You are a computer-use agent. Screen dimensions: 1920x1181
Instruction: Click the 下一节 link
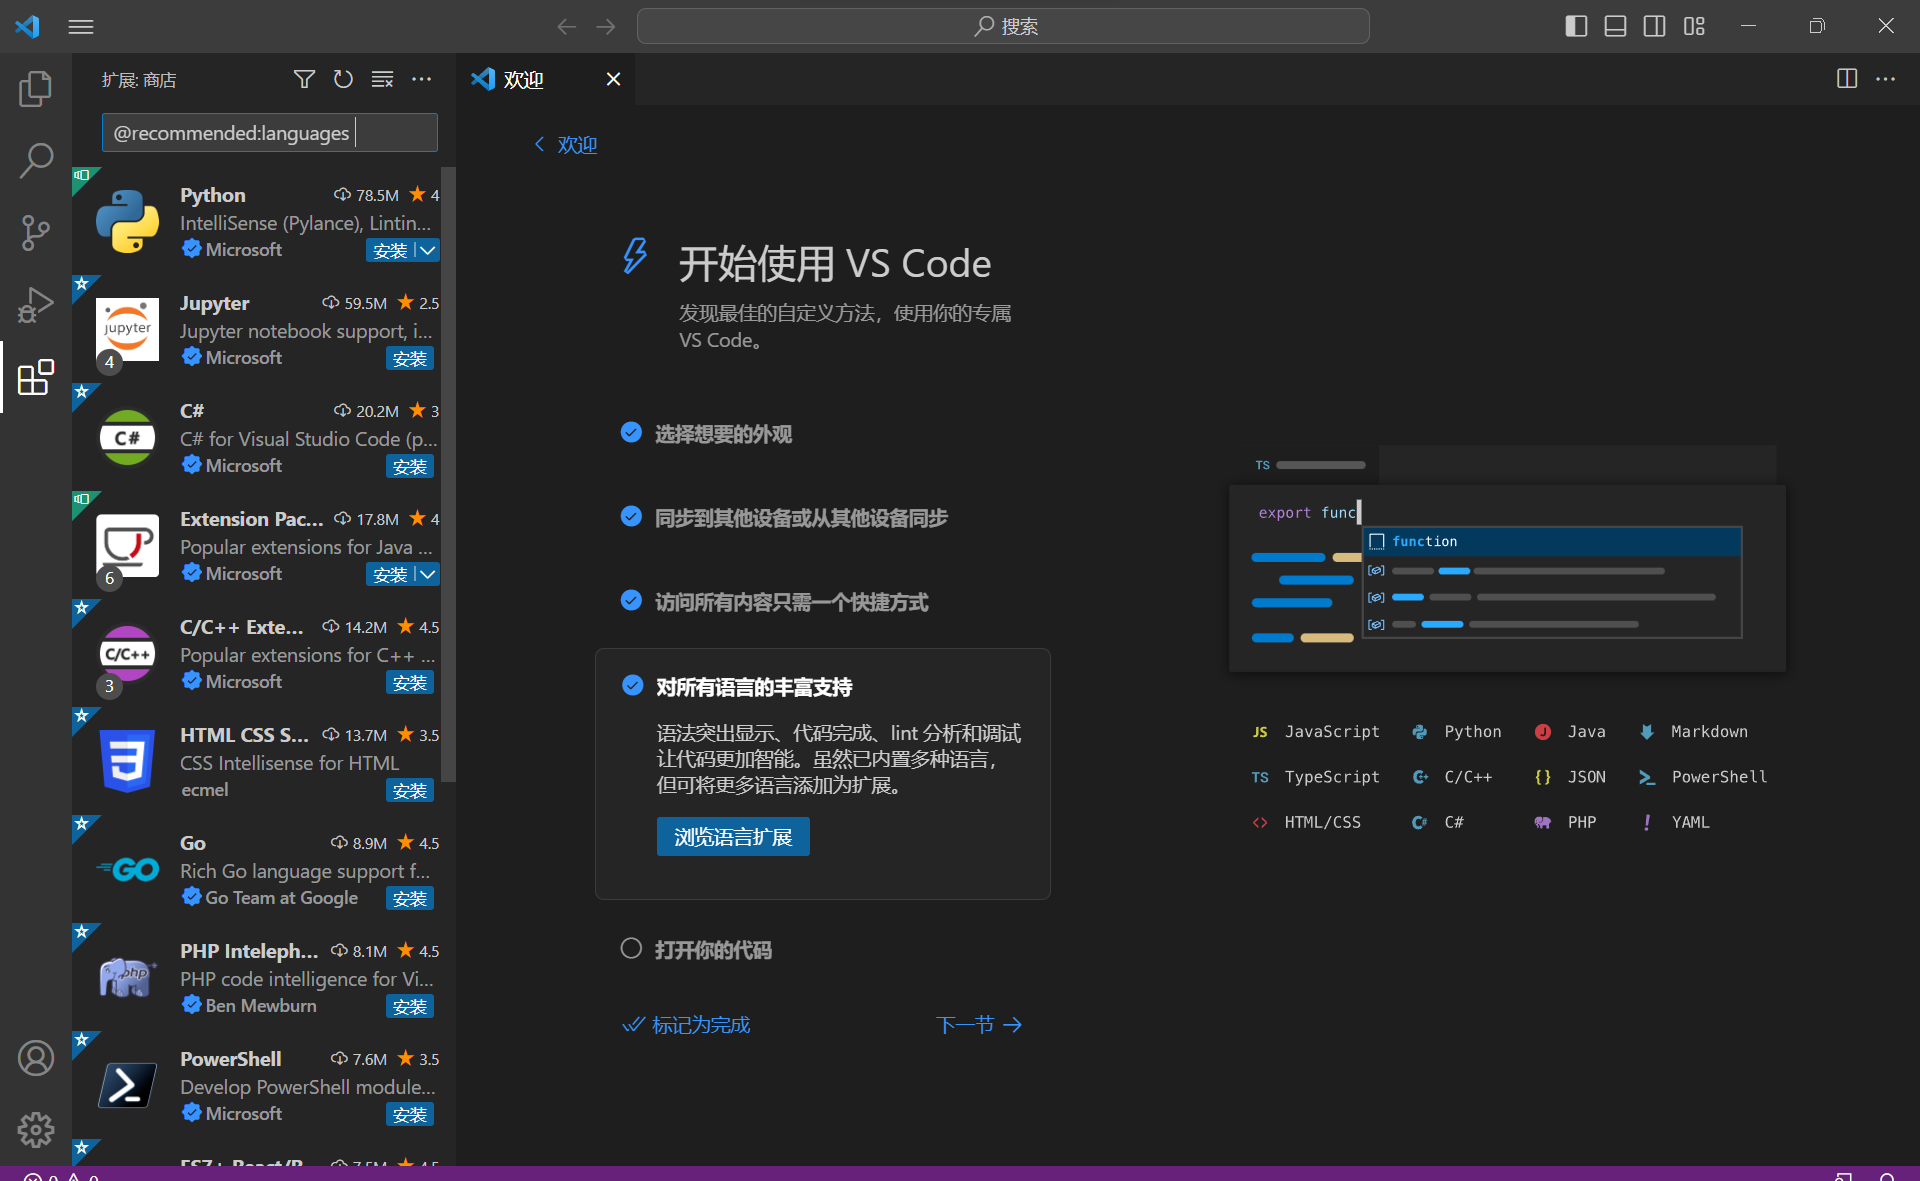coord(978,1024)
